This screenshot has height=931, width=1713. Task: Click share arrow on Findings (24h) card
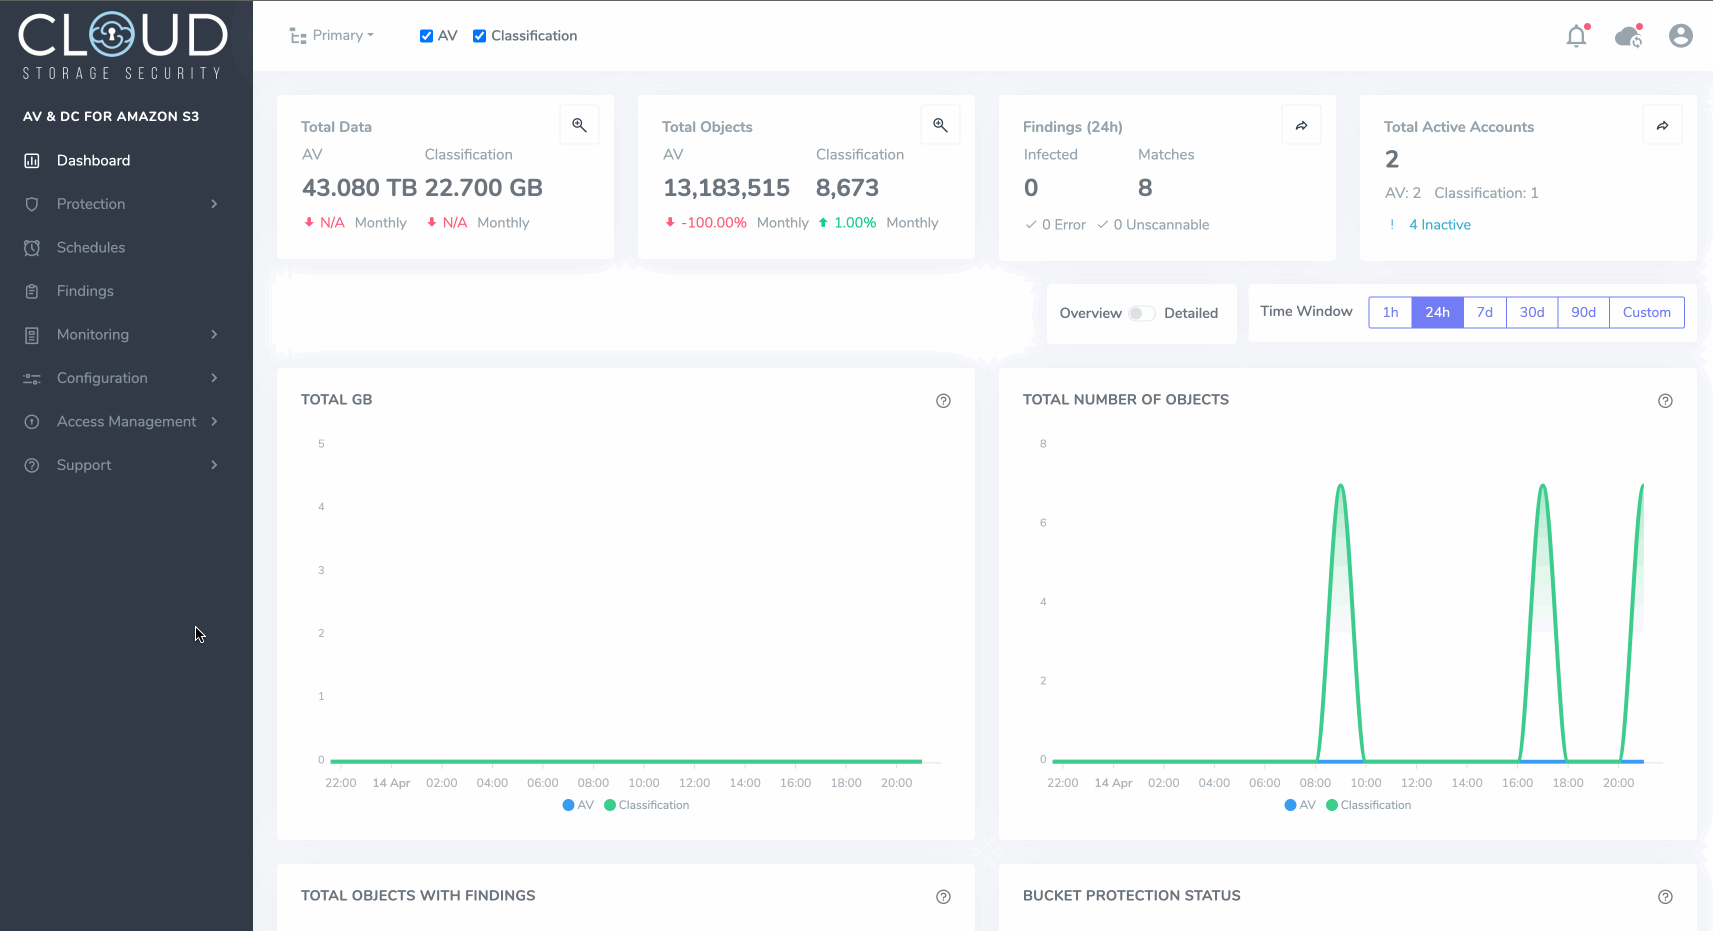coord(1301,125)
